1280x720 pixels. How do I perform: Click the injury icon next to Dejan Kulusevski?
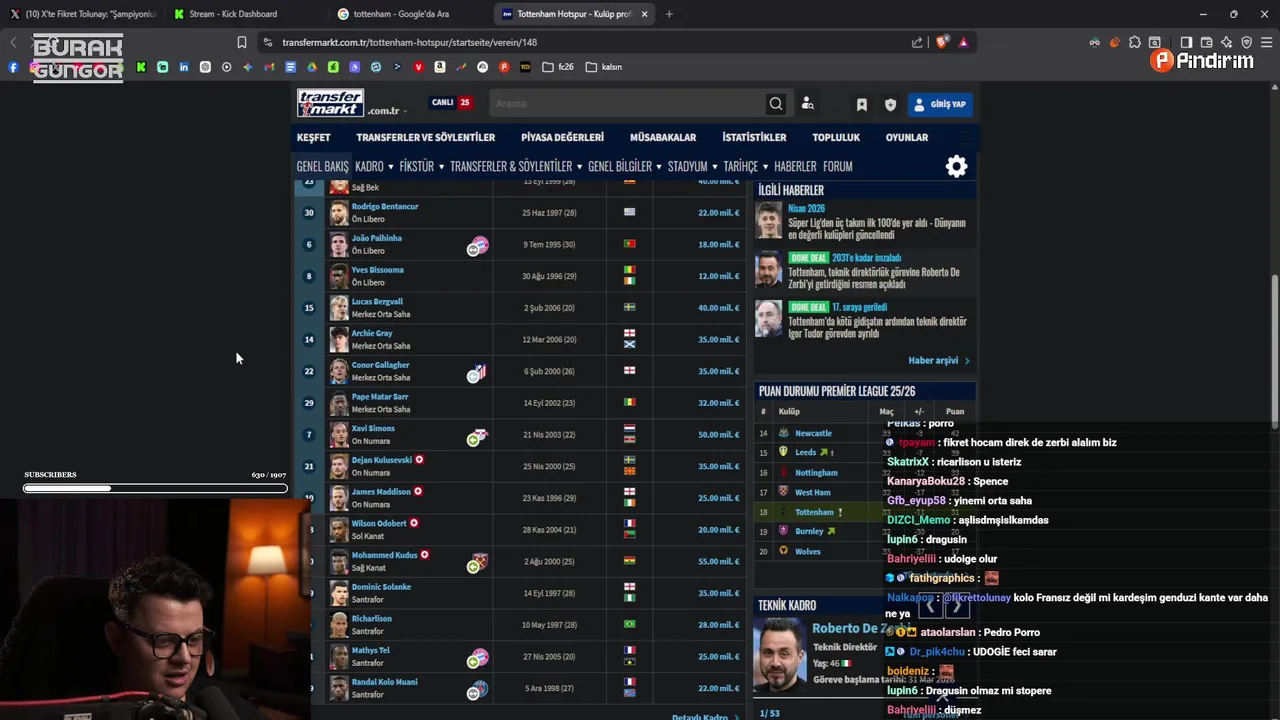pyautogui.click(x=419, y=460)
